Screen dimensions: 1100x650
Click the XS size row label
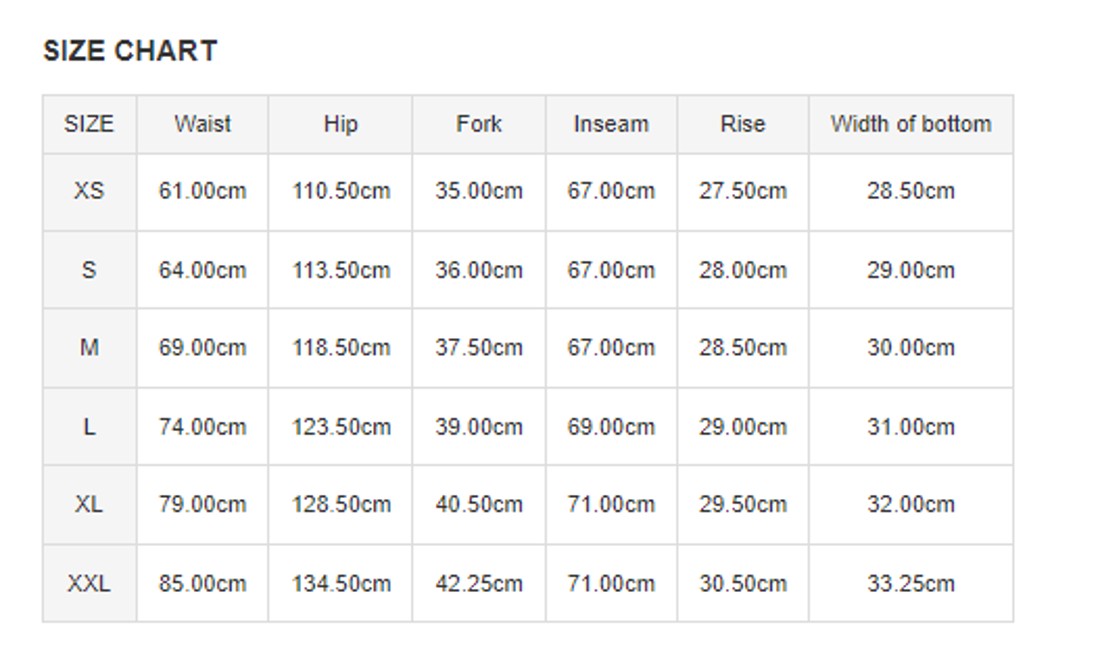point(89,190)
